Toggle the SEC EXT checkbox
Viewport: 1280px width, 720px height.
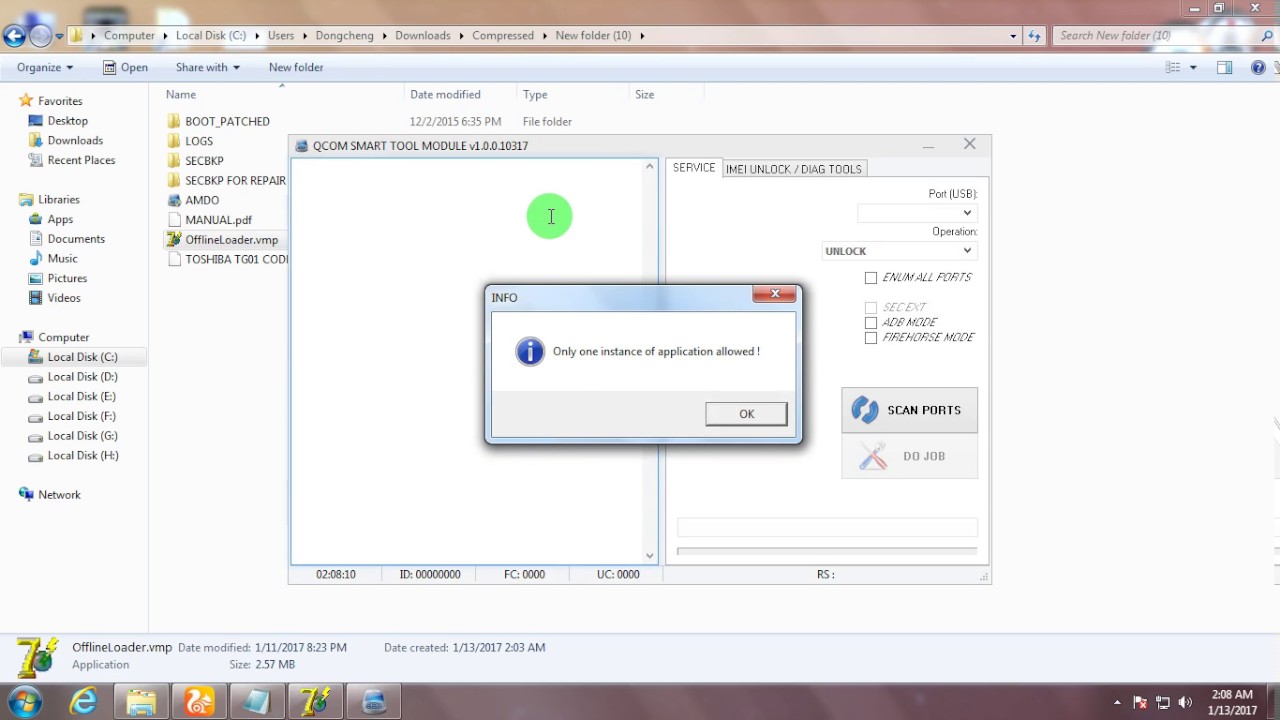(871, 308)
